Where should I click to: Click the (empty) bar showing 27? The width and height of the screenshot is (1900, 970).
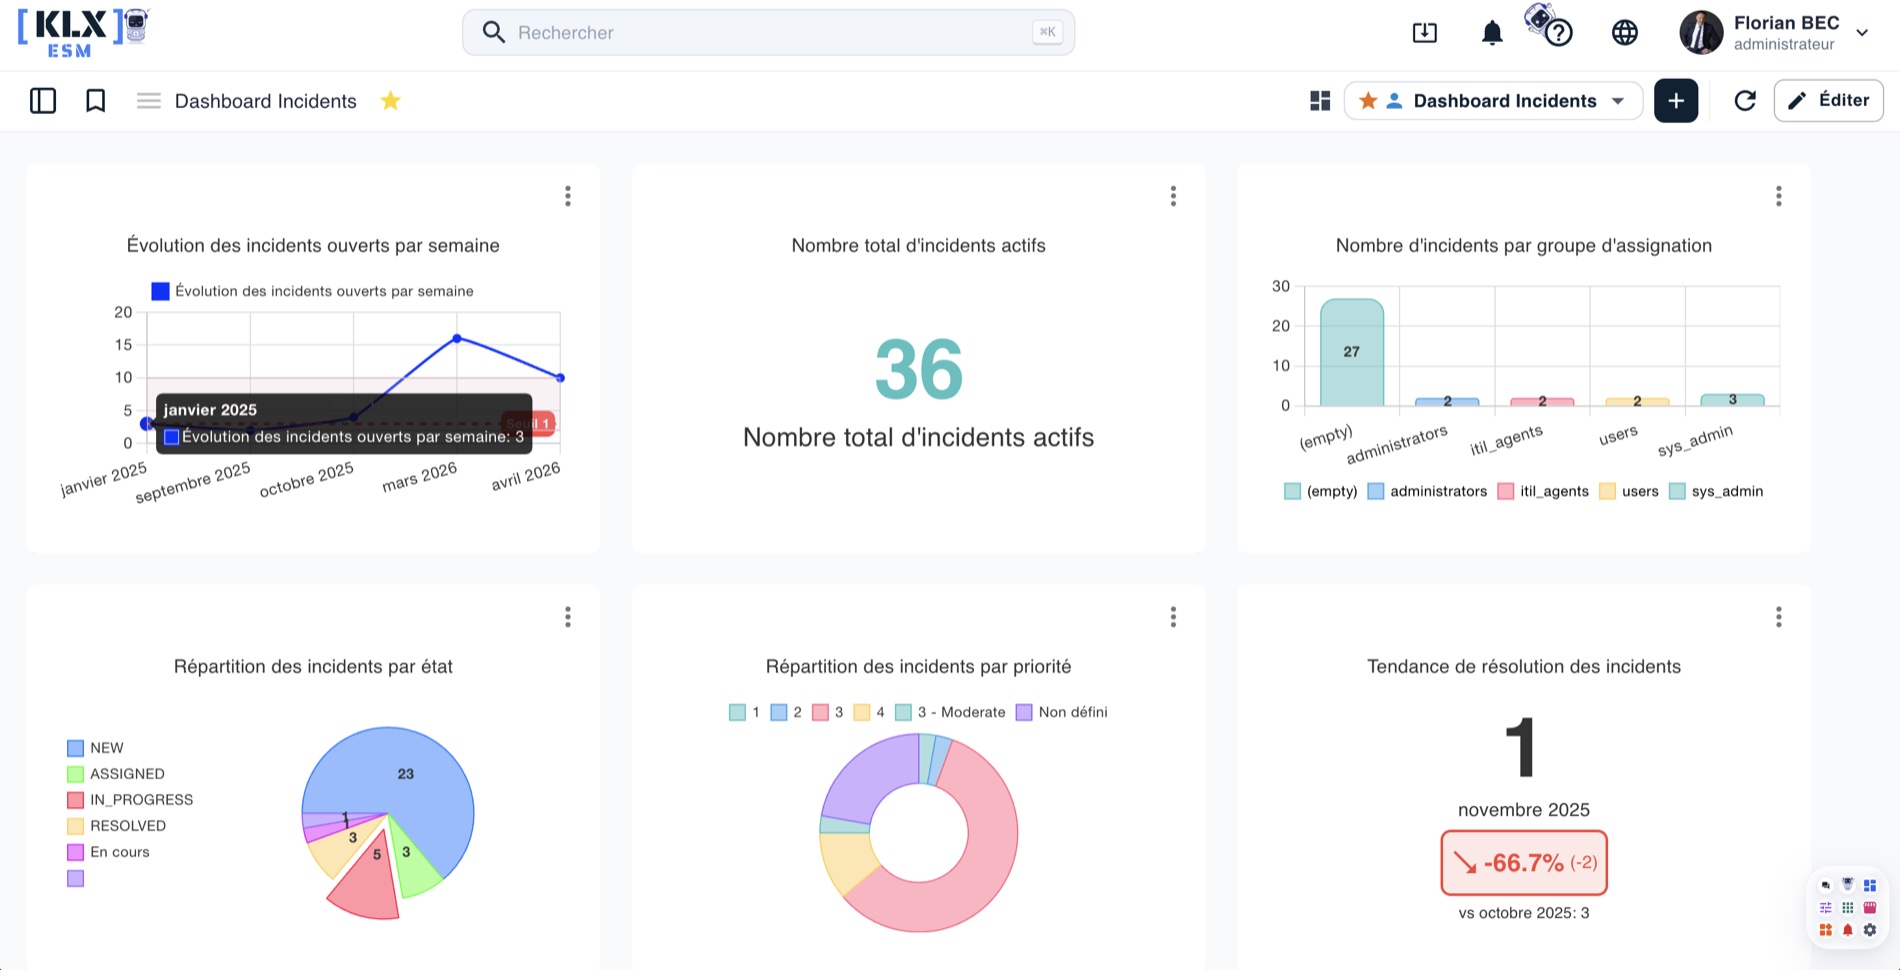[x=1351, y=352]
